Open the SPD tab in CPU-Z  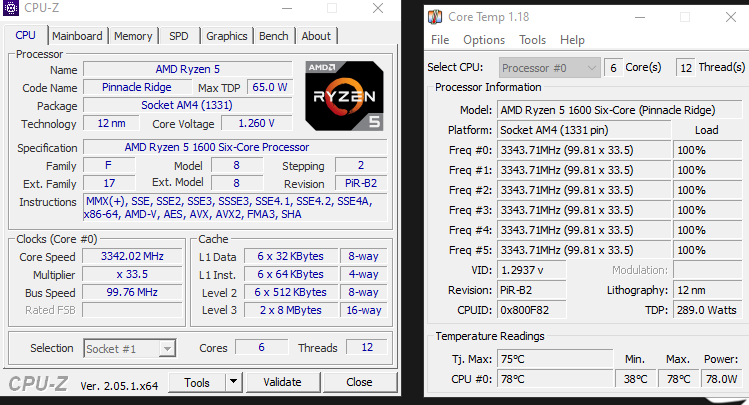click(179, 36)
